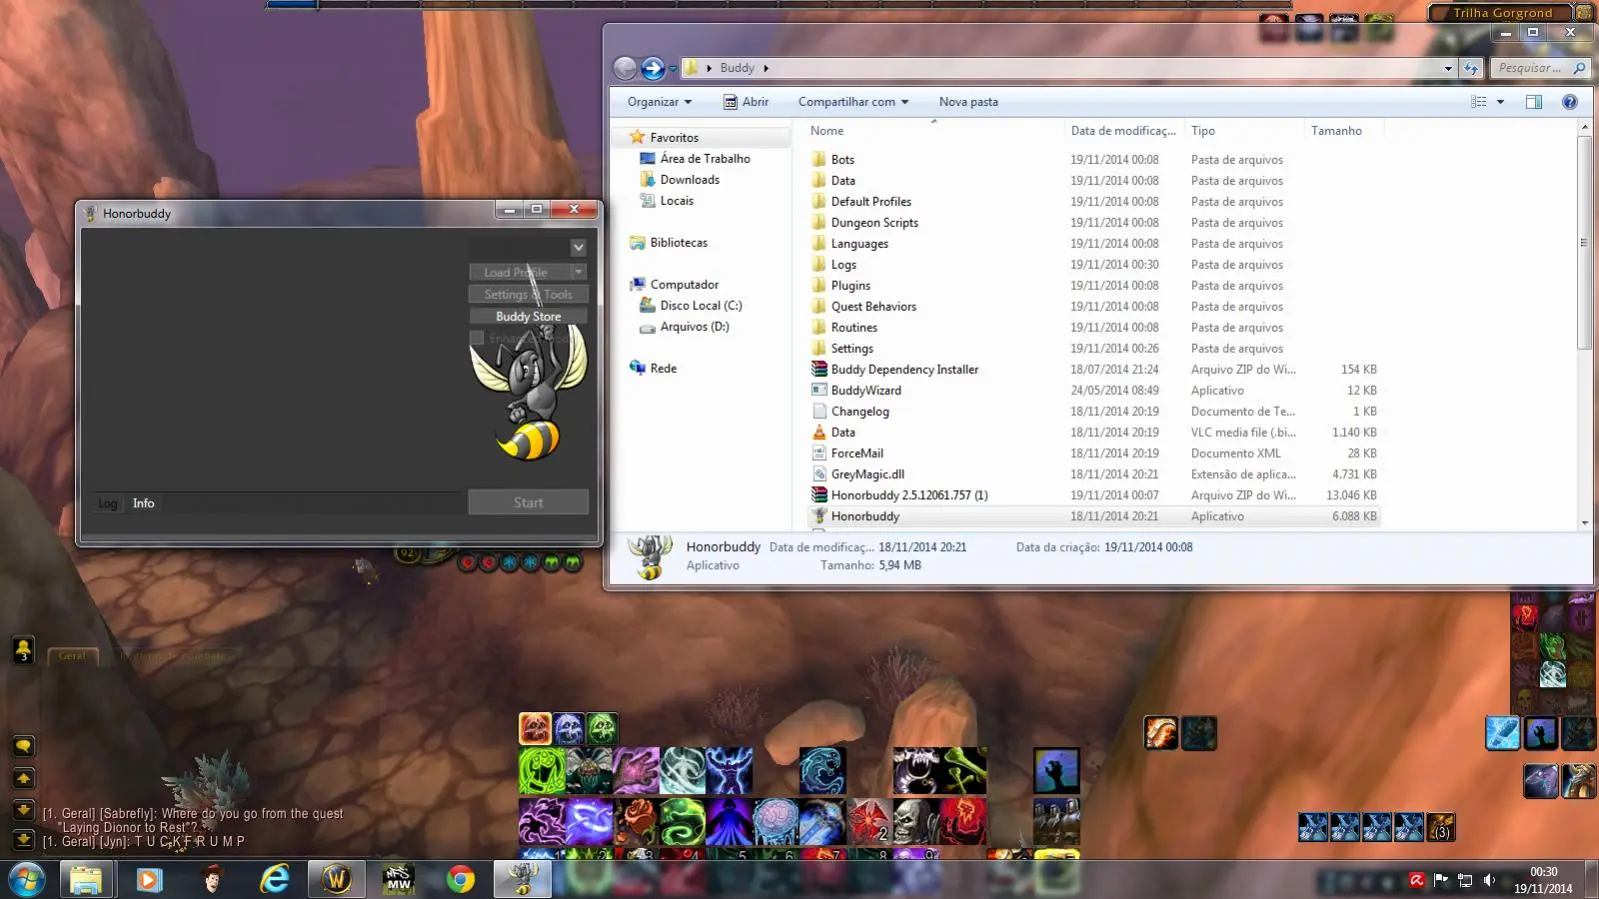1599x899 pixels.
Task: Switch to the Info tab in Honorbuddy
Action: (144, 503)
